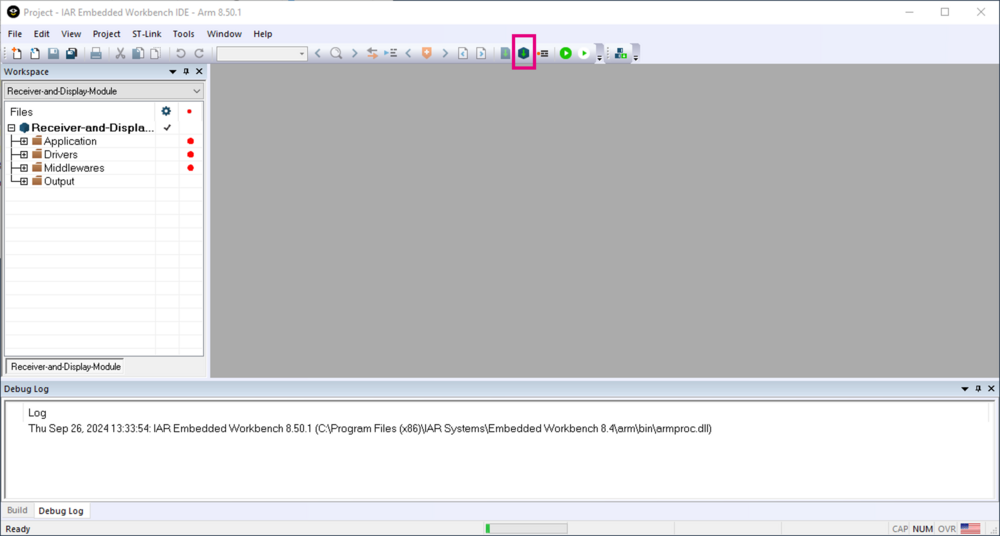Print using the printer toolbar icon
Image resolution: width=1000 pixels, height=536 pixels.
[96, 54]
